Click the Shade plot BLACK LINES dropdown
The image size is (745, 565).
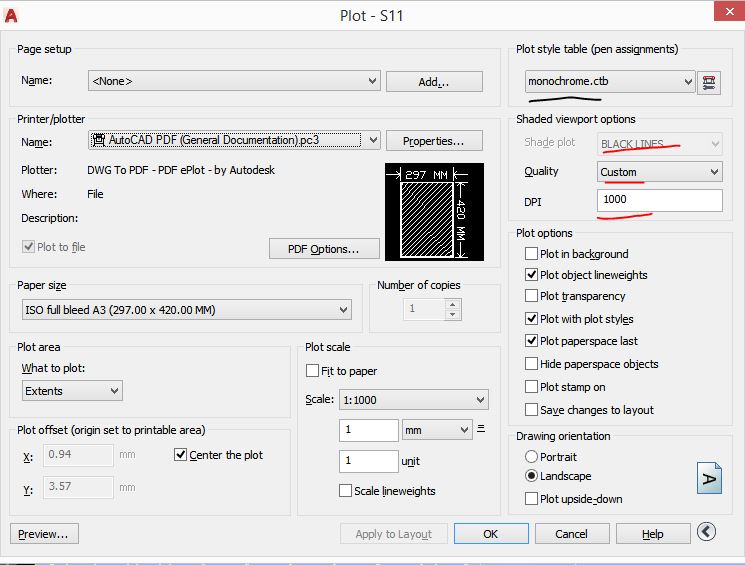(x=659, y=144)
